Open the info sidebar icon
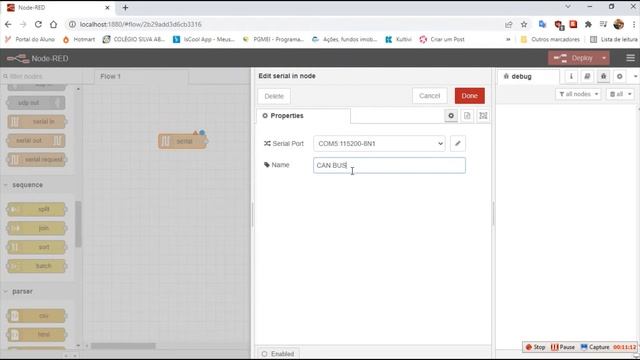This screenshot has height=360, width=640. pyautogui.click(x=571, y=76)
